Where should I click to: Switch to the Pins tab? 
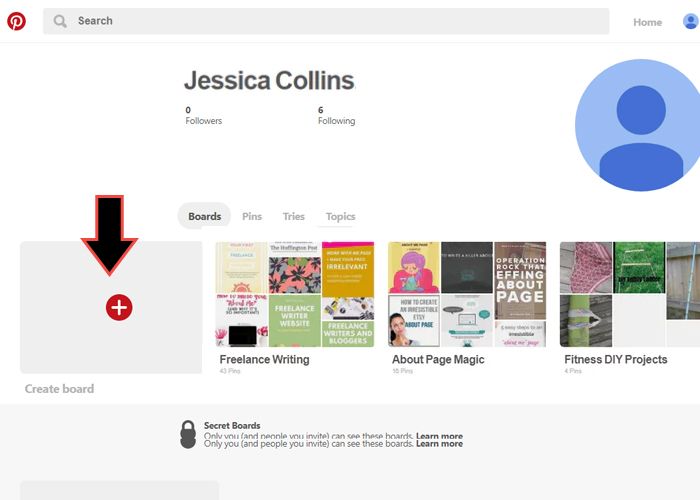tap(252, 217)
